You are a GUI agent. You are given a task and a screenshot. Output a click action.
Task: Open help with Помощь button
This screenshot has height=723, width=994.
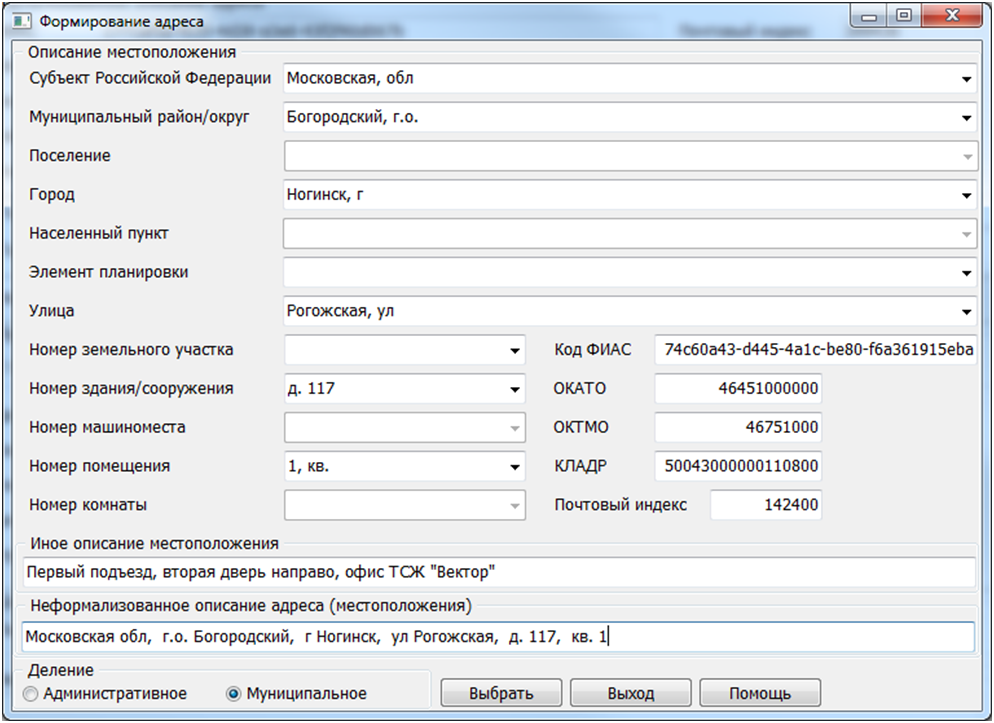point(759,694)
